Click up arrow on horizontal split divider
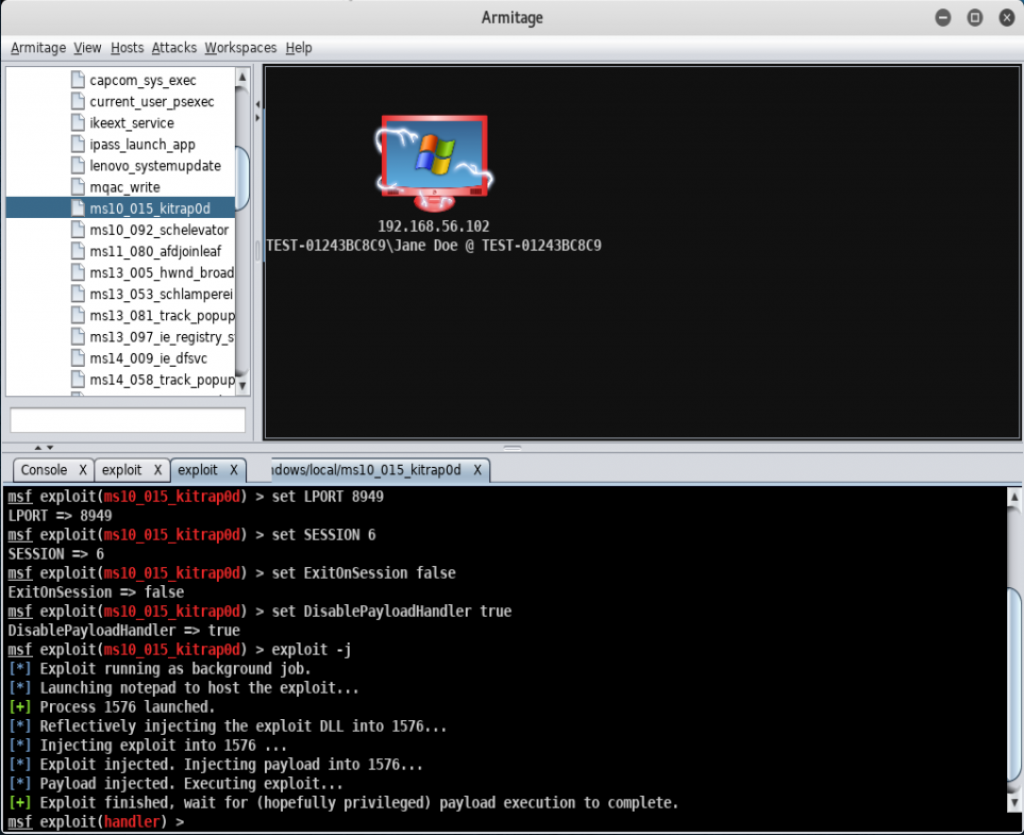The image size is (1024, 835). [x=38, y=448]
